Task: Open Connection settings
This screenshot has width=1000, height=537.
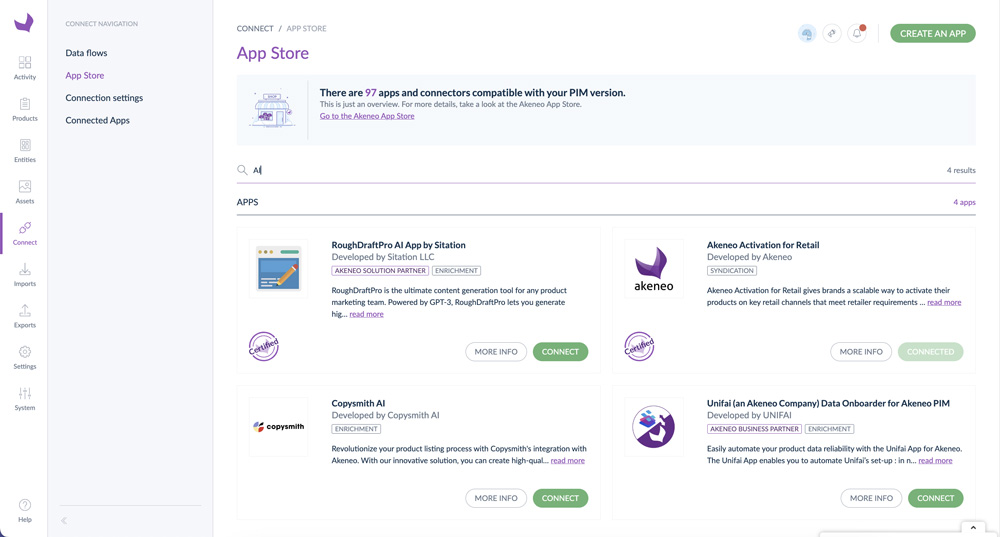Action: 104,98
